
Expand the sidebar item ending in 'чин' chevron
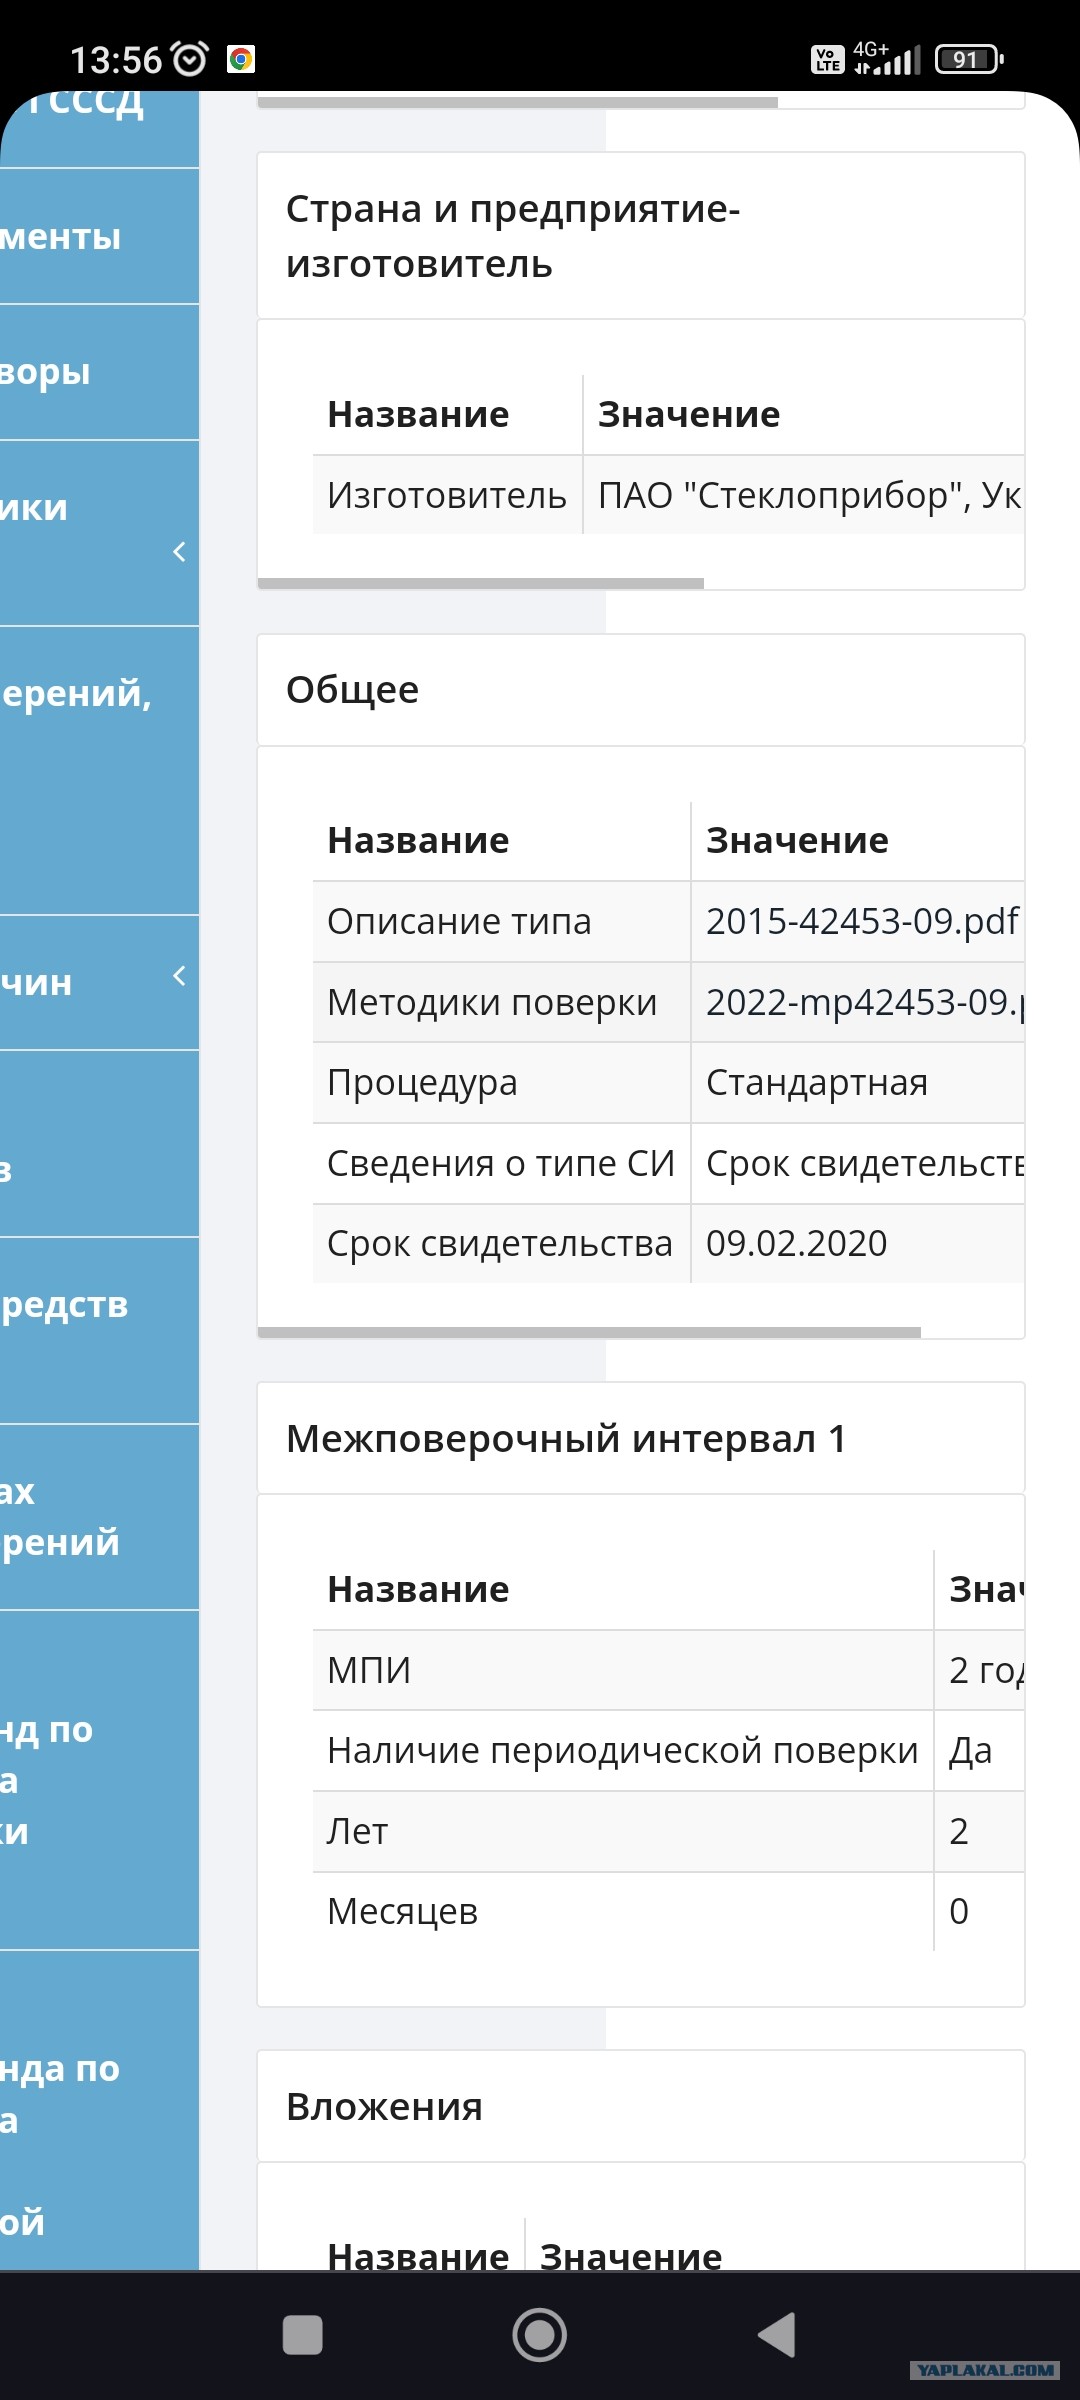coord(180,976)
